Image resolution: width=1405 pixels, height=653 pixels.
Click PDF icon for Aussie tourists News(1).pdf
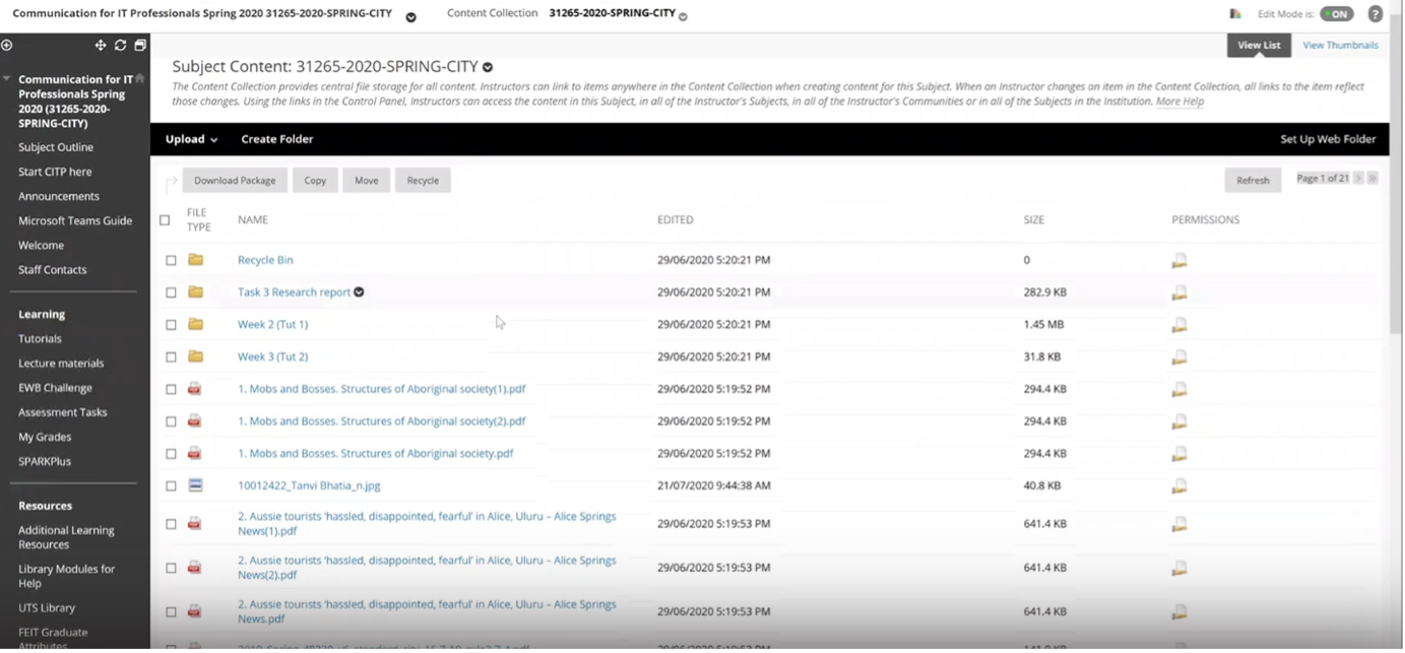point(195,523)
